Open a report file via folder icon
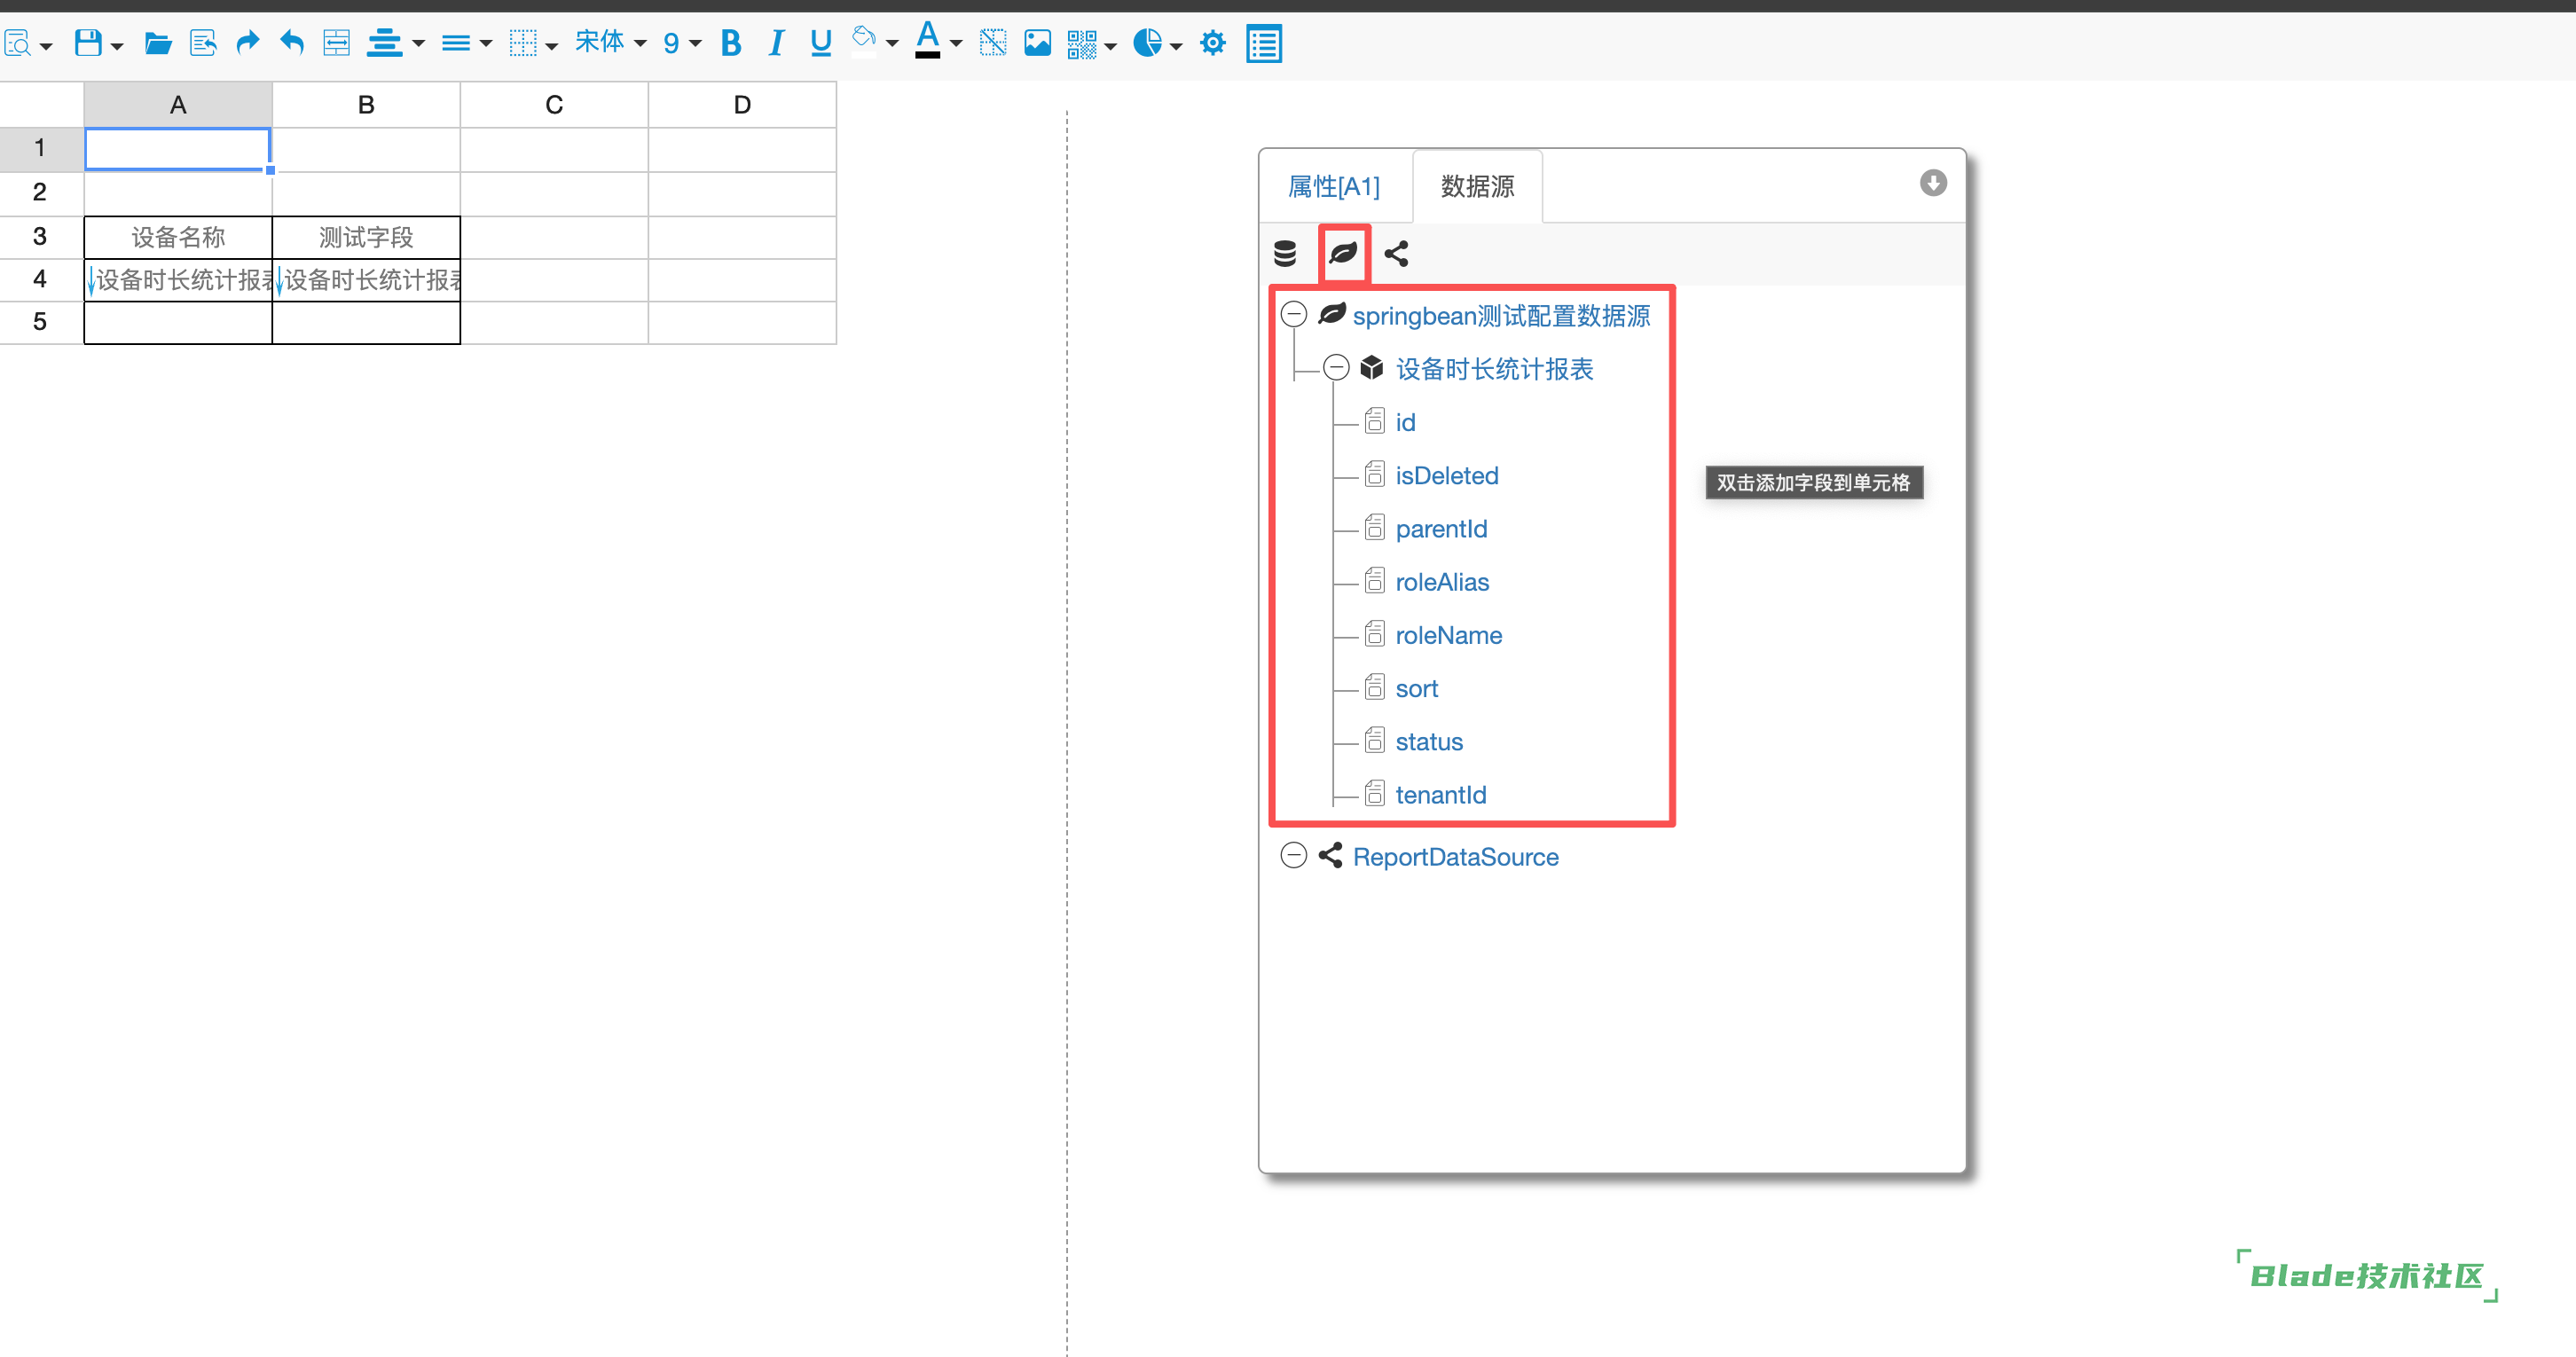Image resolution: width=2576 pixels, height=1357 pixels. pyautogui.click(x=158, y=43)
